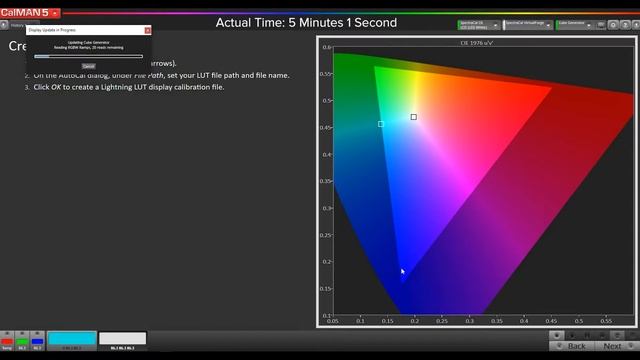Click the text 'Click OK to create a Lightning LUT'
This screenshot has width=640, height=360.
tap(129, 87)
